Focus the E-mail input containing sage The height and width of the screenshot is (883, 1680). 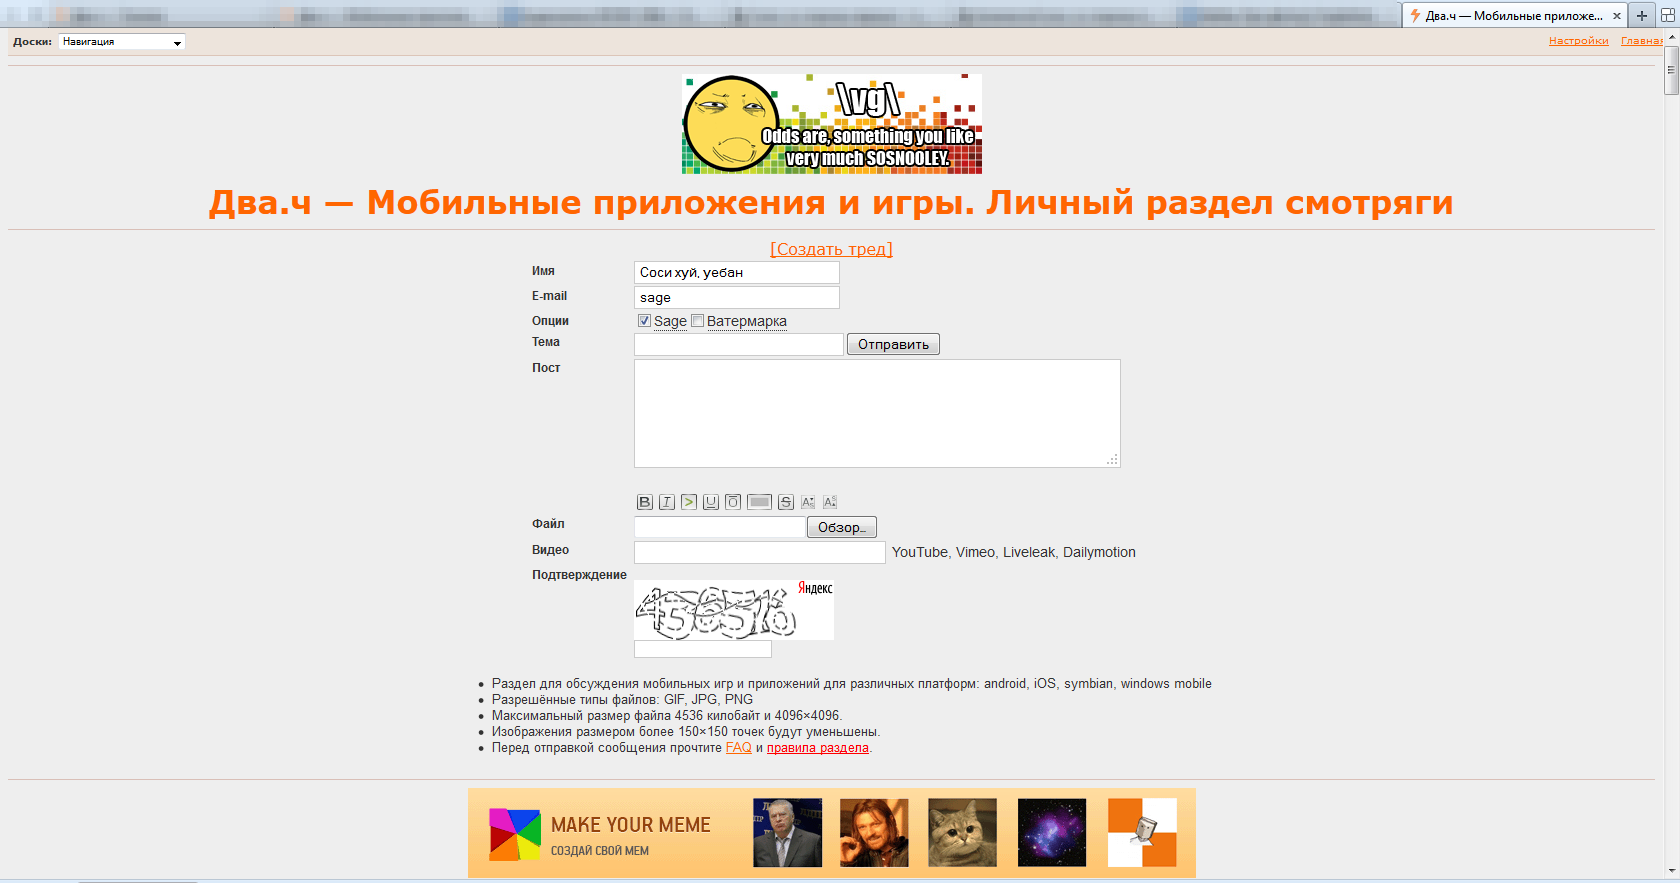737,297
